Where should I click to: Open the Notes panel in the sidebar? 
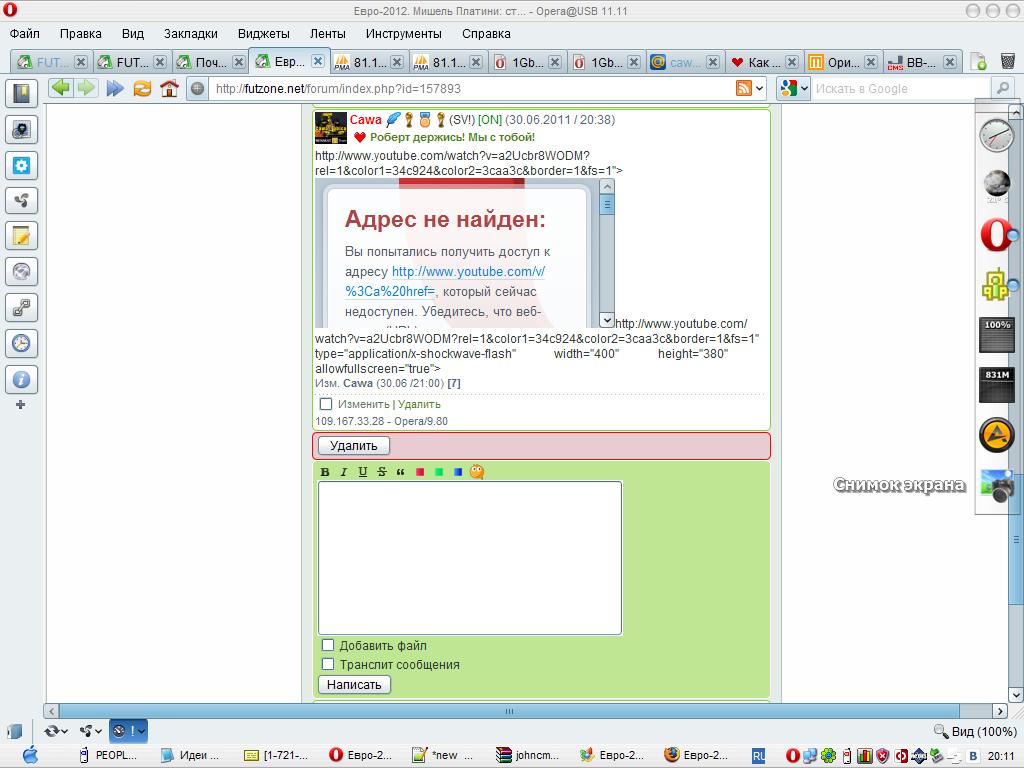pyautogui.click(x=21, y=236)
